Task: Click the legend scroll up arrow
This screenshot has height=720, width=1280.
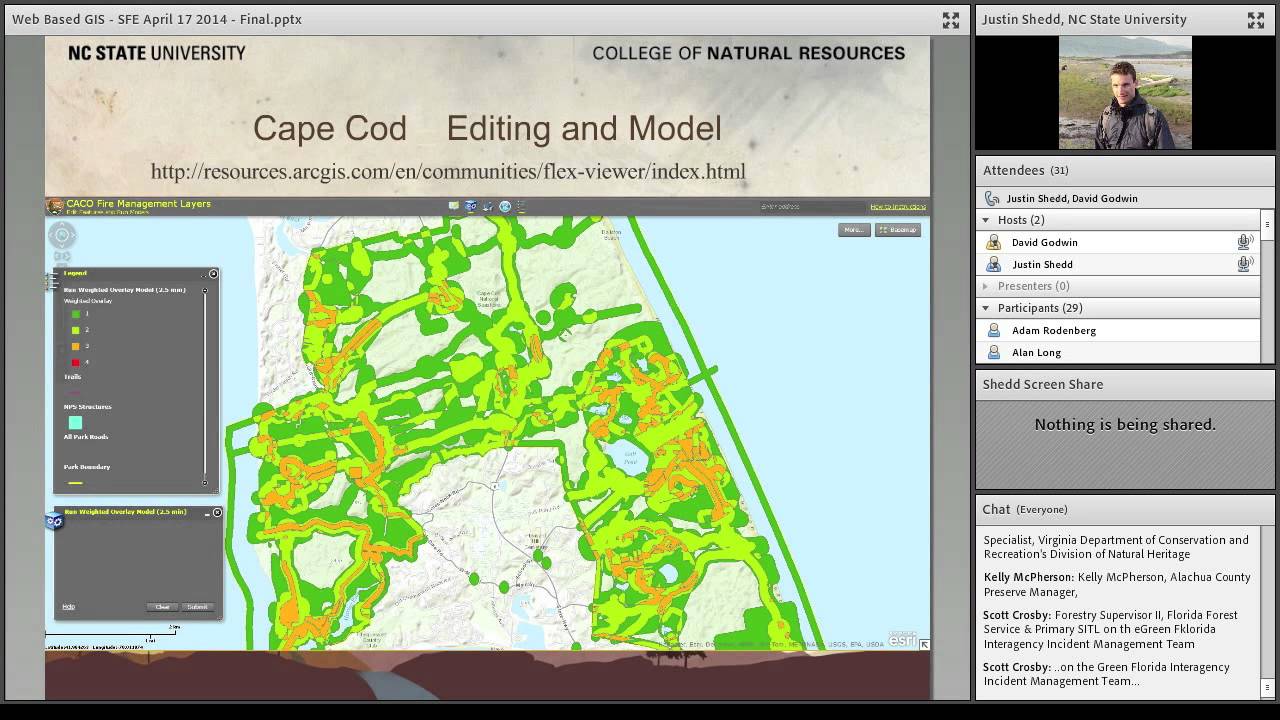Action: tap(205, 291)
